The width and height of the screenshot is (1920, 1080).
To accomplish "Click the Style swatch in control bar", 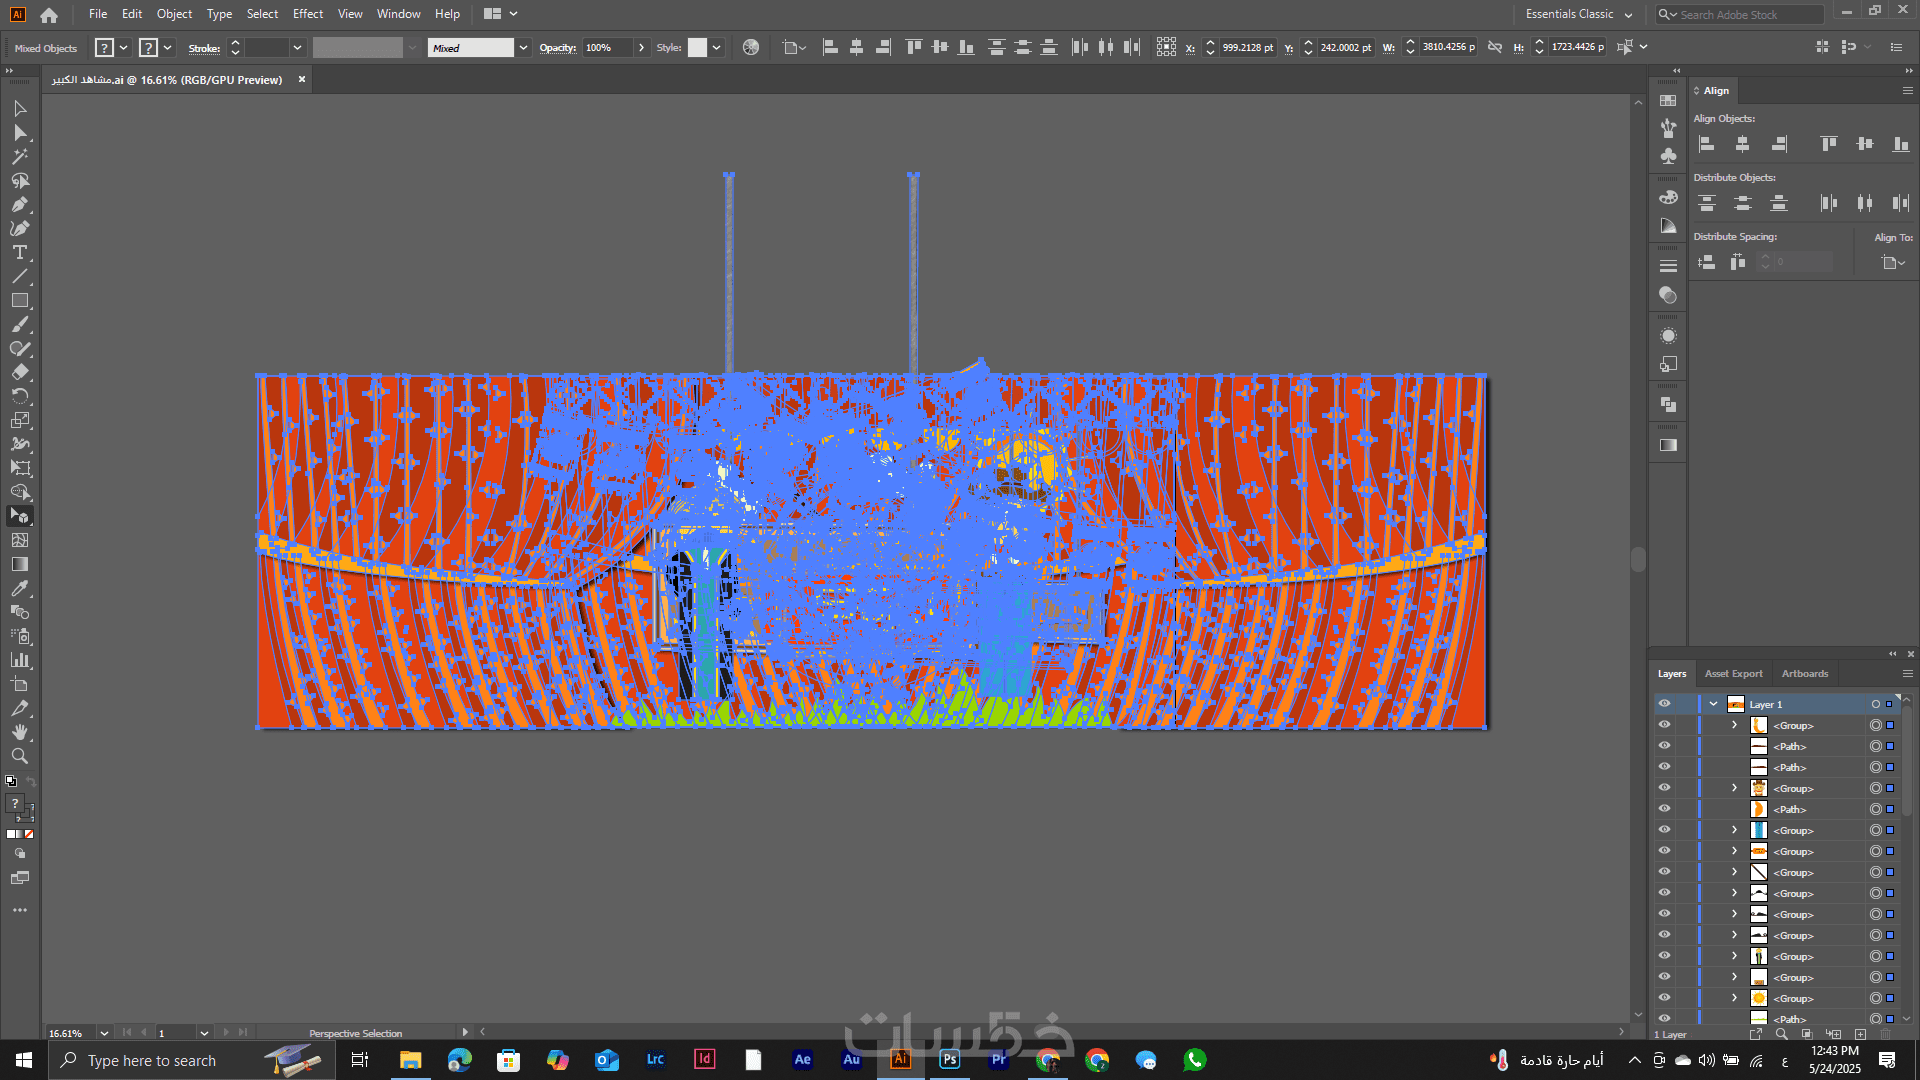I will 697,48.
